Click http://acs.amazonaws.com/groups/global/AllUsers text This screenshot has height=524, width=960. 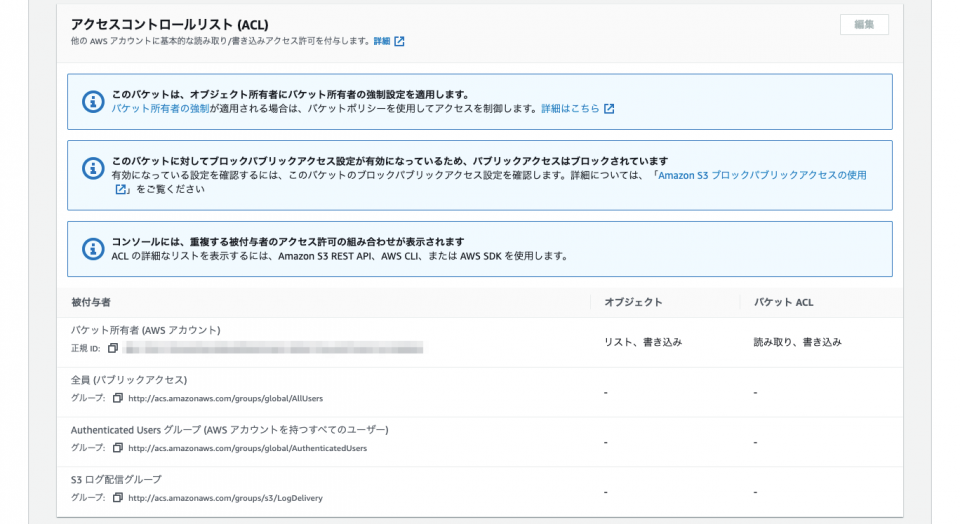point(225,398)
